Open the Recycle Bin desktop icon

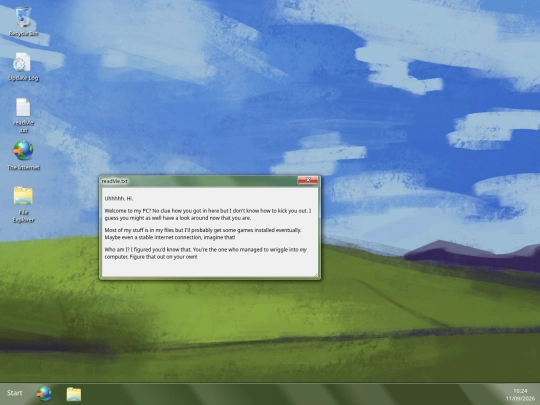23,21
